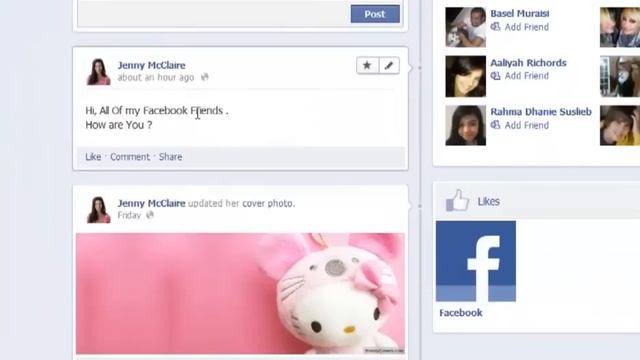This screenshot has width=640, height=360.
Task: Click timeline dot beside the status post
Action: point(420,68)
